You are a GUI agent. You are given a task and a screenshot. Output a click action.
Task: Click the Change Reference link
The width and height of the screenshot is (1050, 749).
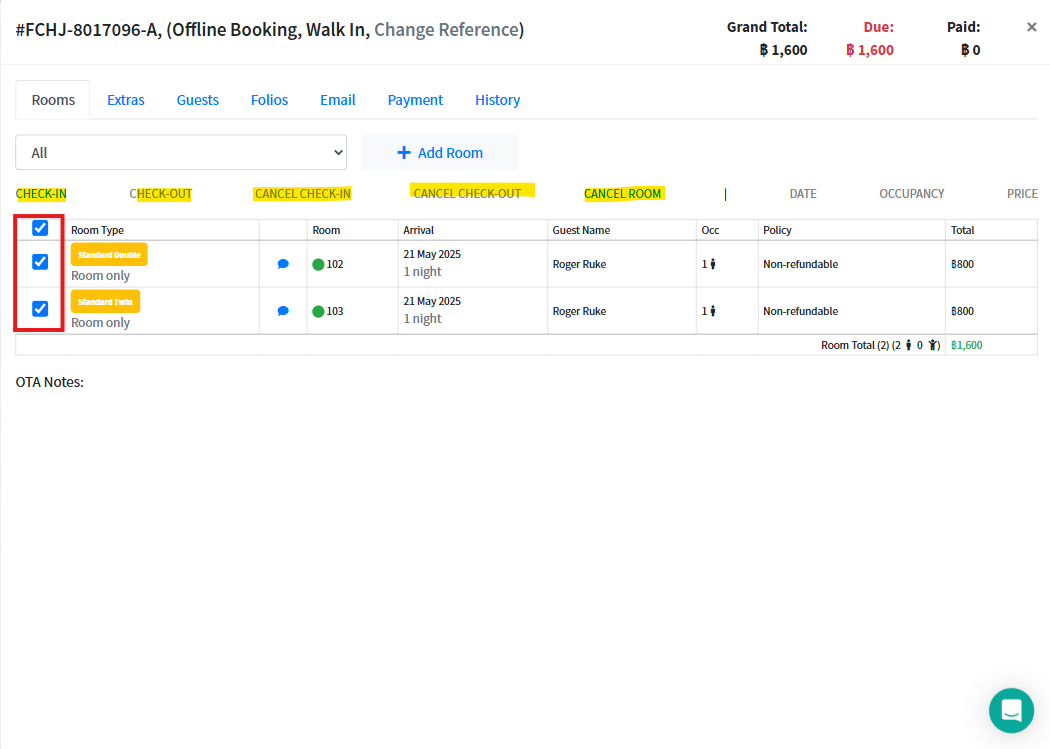(445, 30)
